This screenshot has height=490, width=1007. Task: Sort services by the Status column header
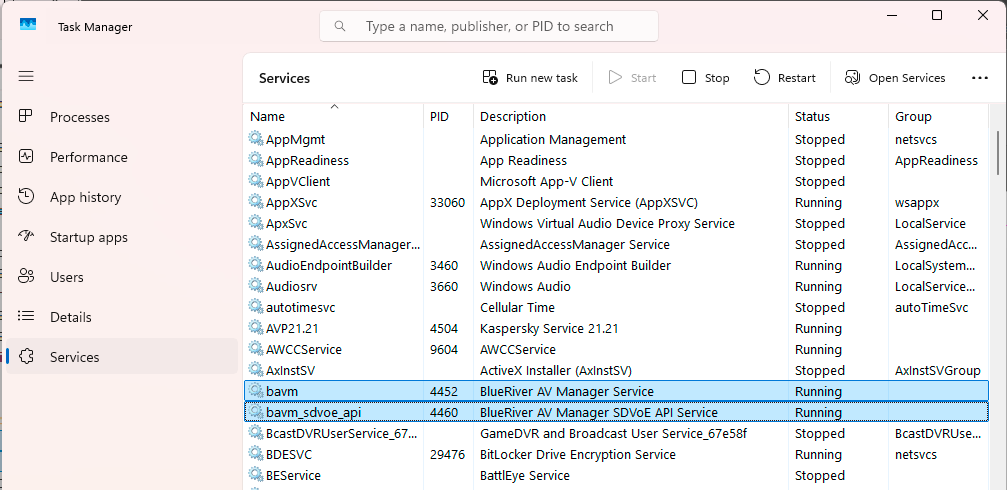(x=812, y=117)
